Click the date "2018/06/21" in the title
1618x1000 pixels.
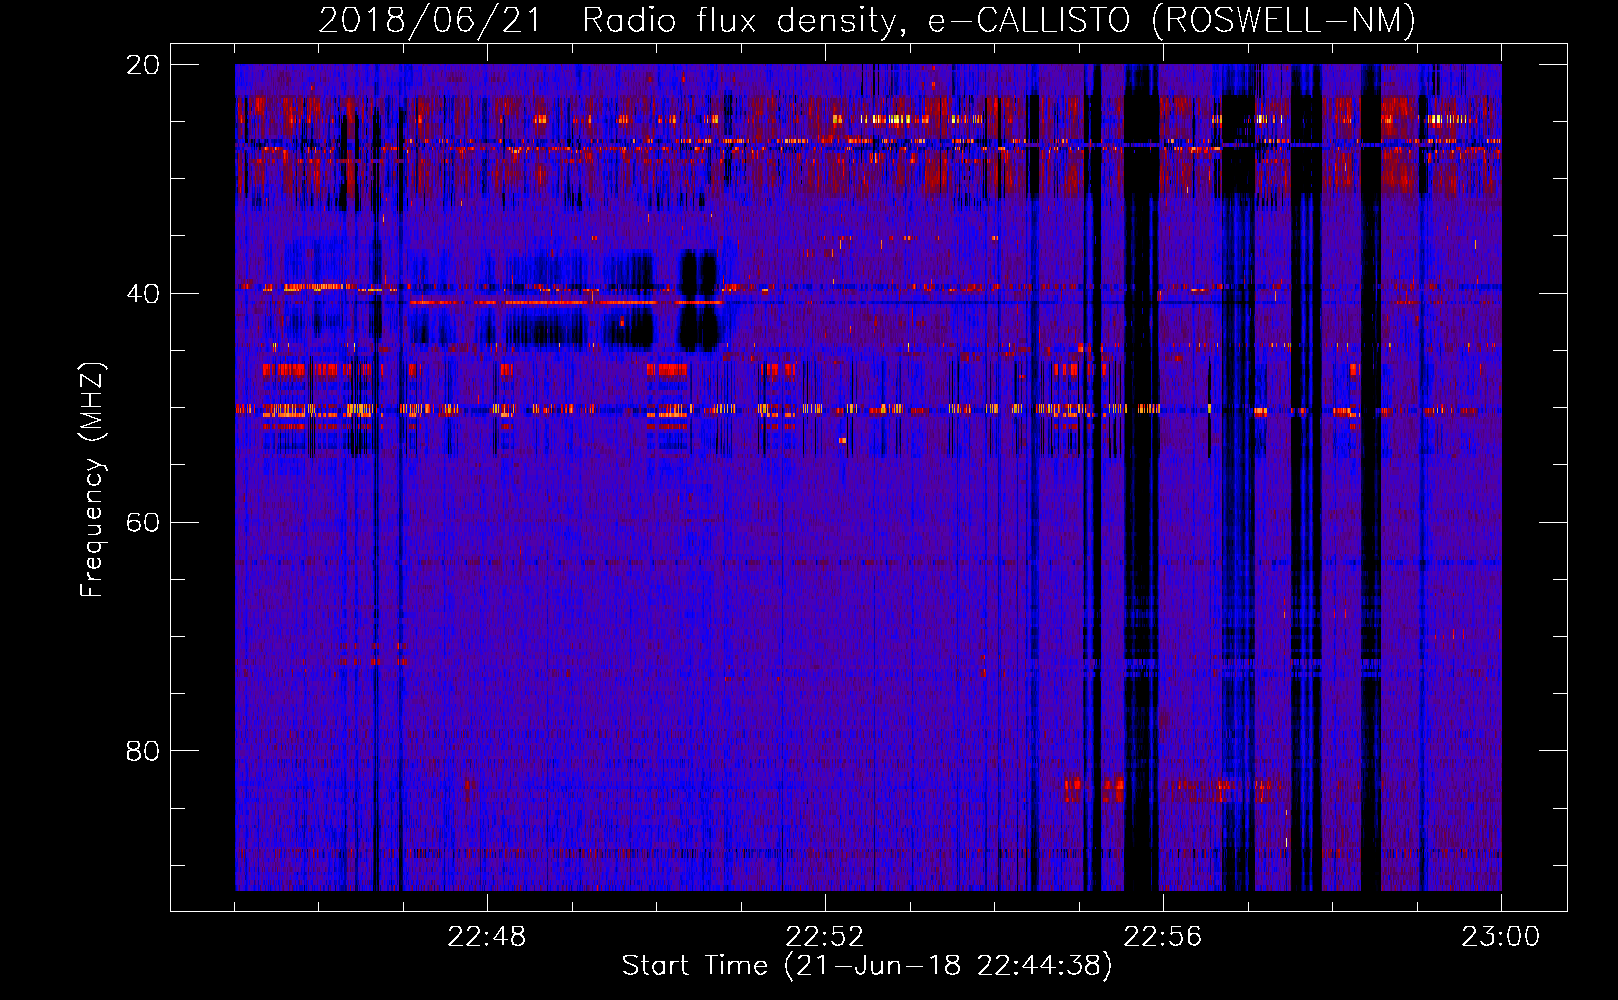430,20
